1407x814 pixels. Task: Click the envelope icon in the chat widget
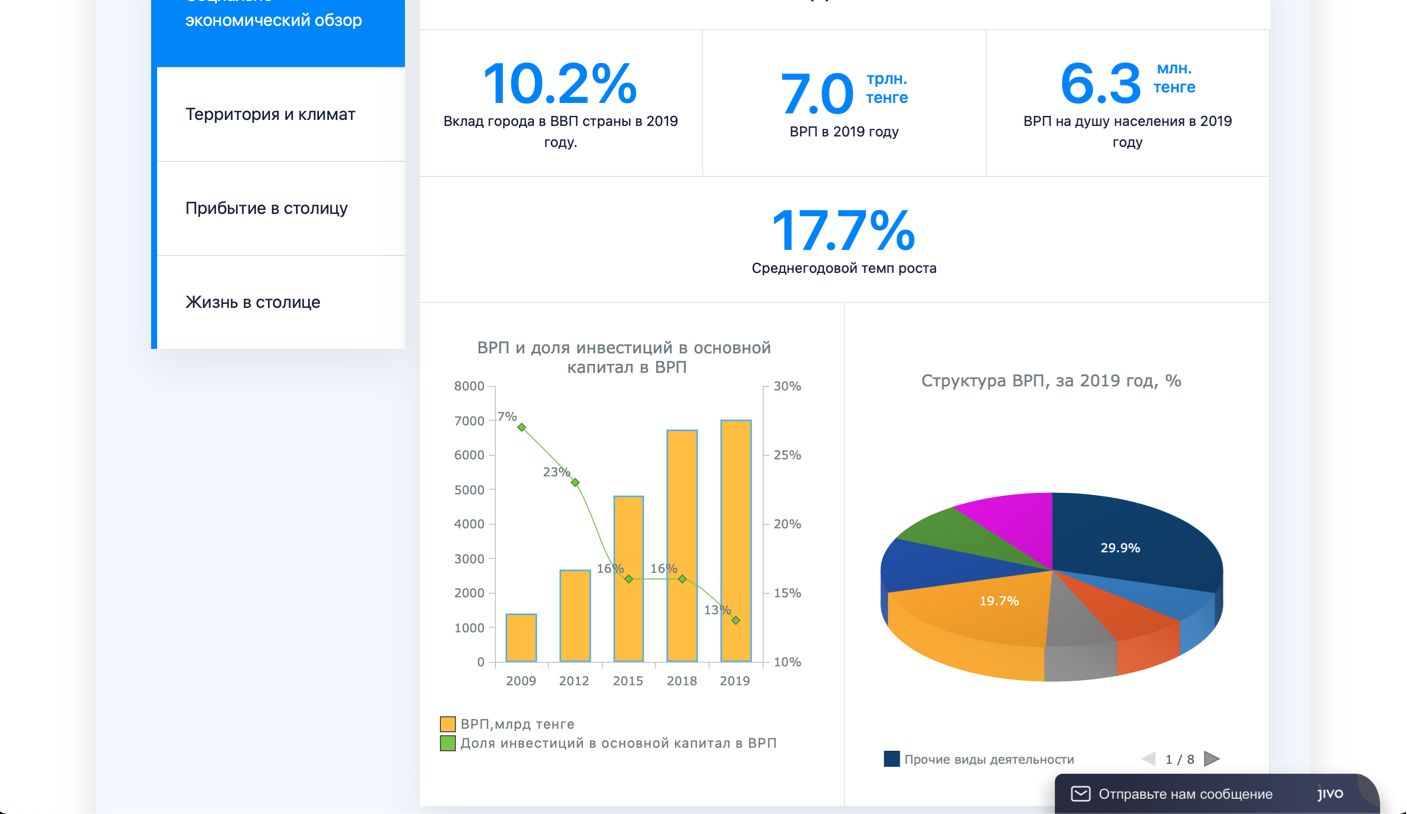click(x=1081, y=794)
